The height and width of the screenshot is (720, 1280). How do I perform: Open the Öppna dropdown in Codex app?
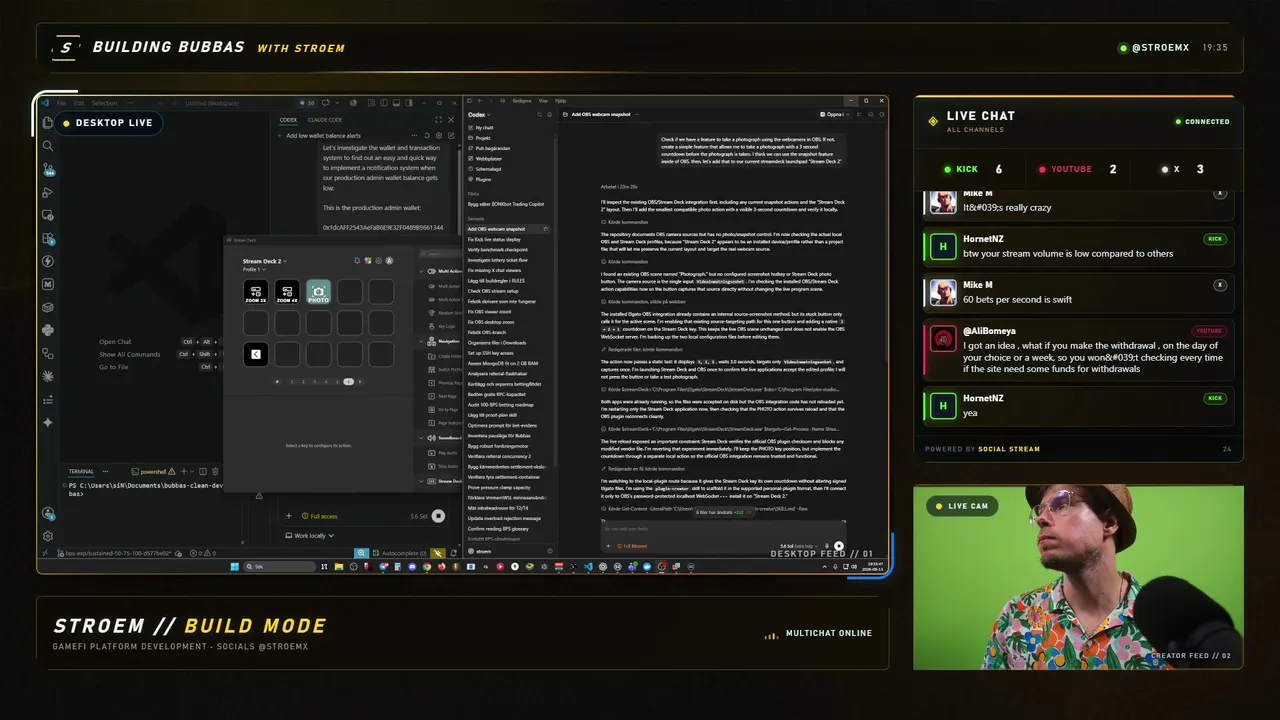click(834, 114)
